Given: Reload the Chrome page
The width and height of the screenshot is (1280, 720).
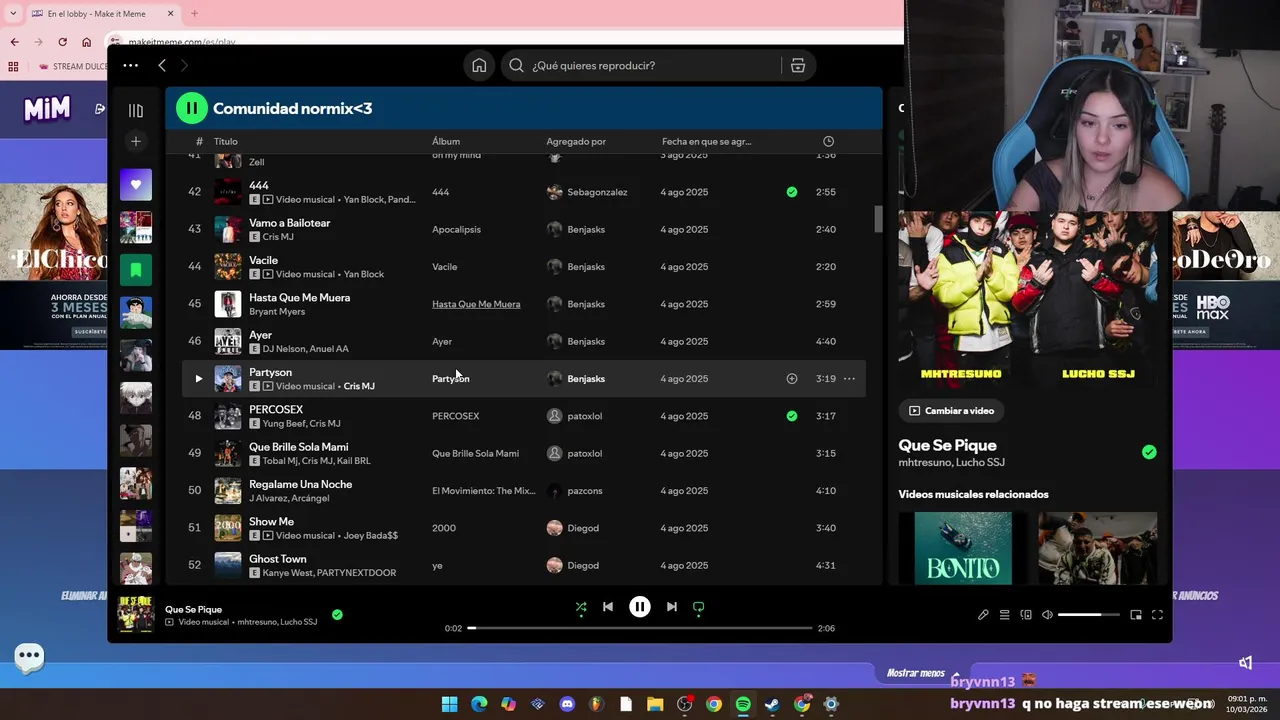Looking at the screenshot, I should [x=62, y=42].
